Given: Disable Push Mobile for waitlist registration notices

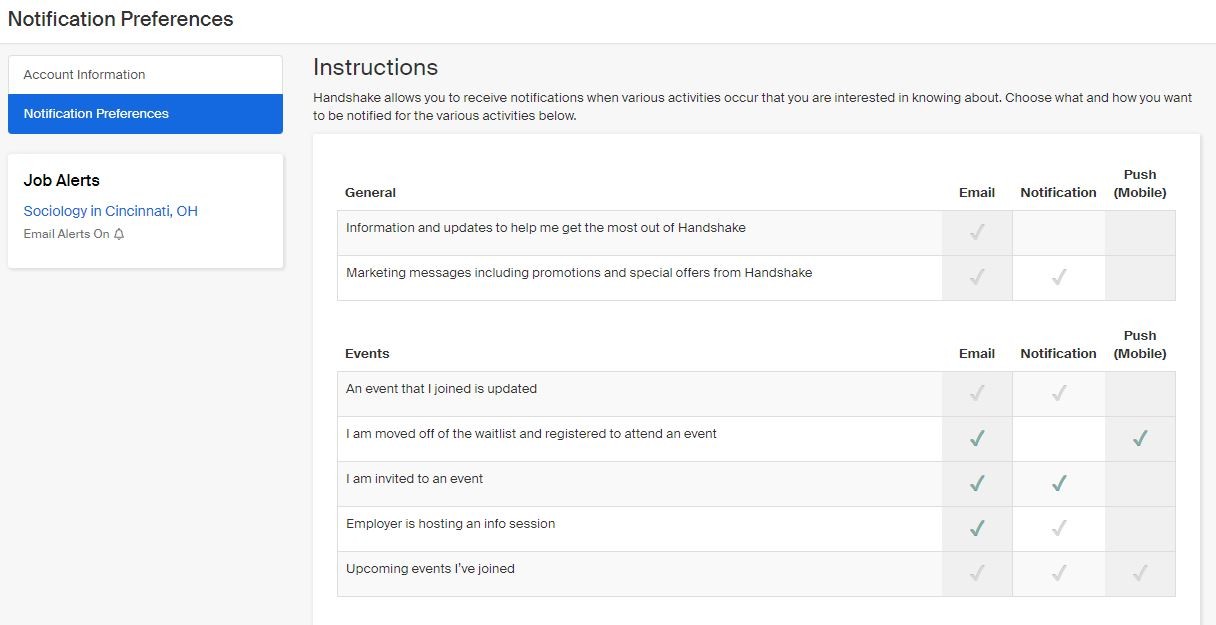Looking at the screenshot, I should (x=1140, y=438).
